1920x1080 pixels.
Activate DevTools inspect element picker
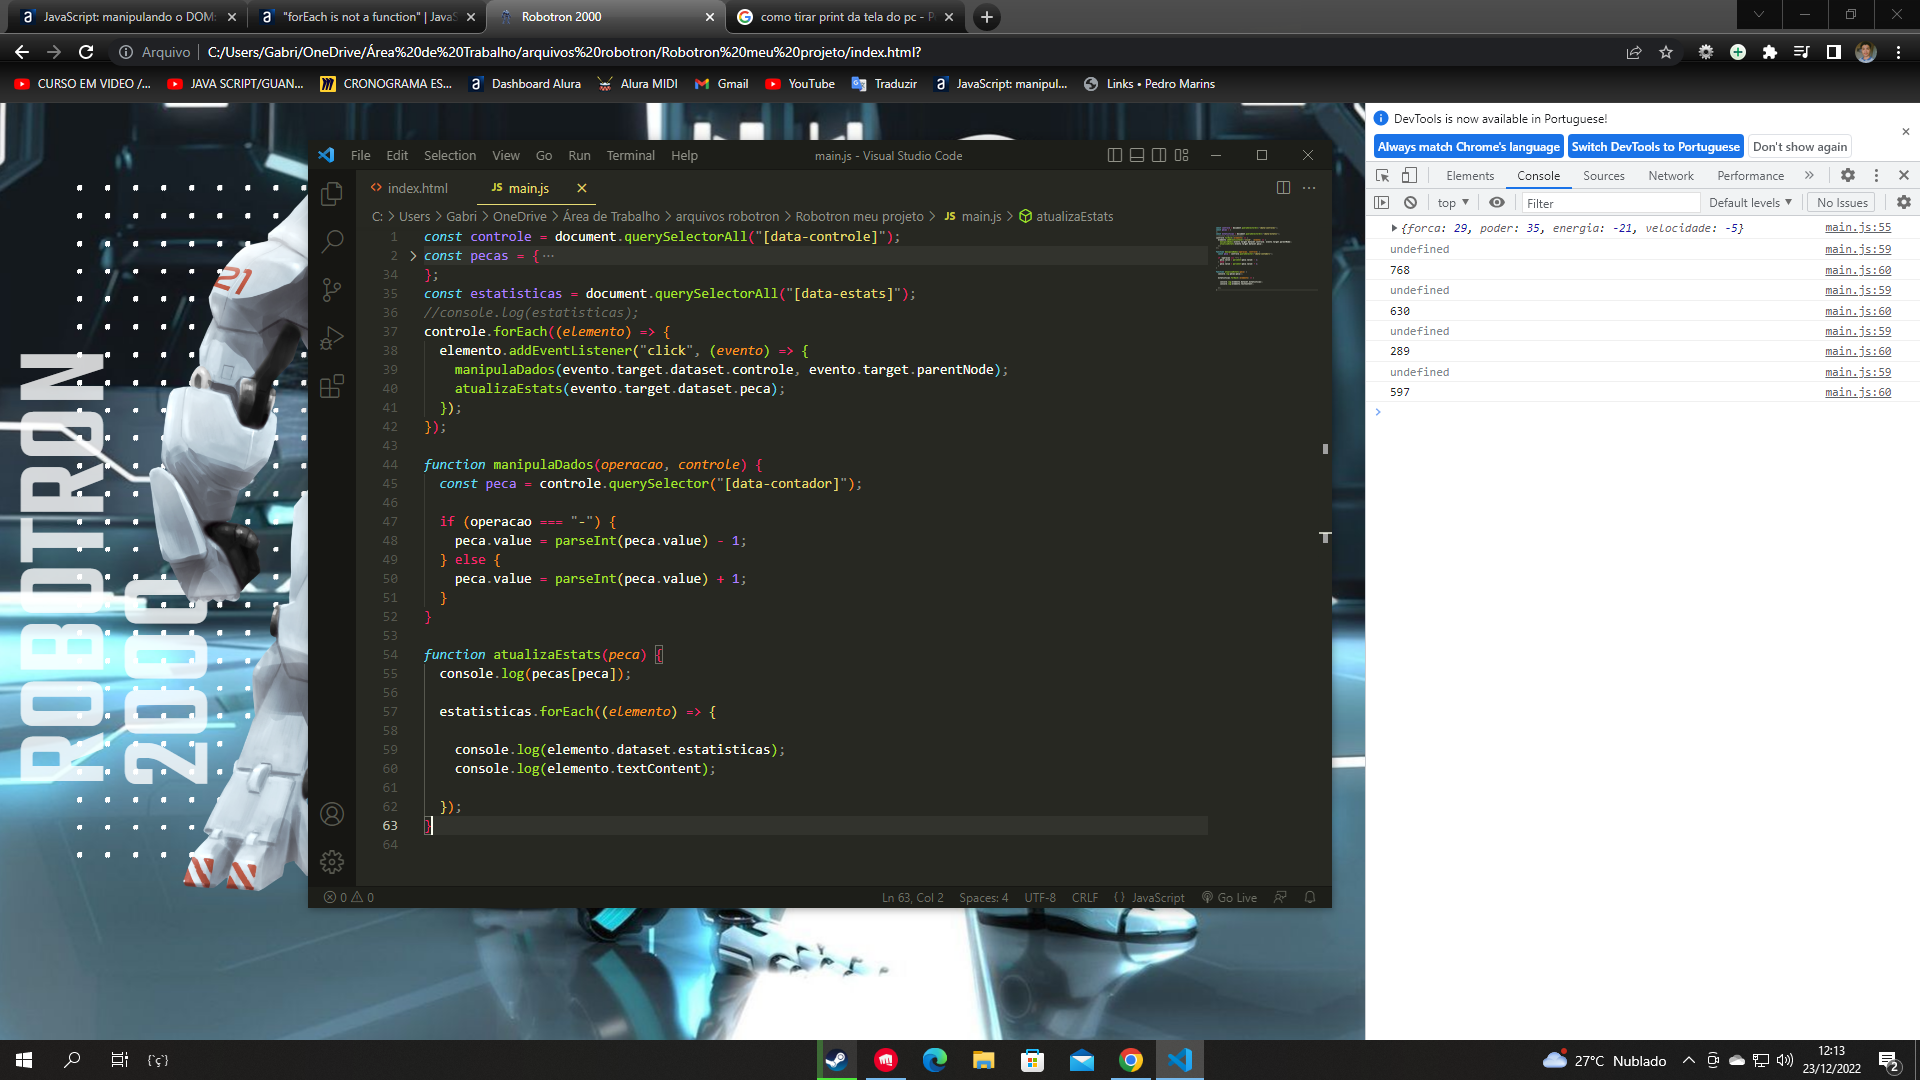pyautogui.click(x=1383, y=175)
